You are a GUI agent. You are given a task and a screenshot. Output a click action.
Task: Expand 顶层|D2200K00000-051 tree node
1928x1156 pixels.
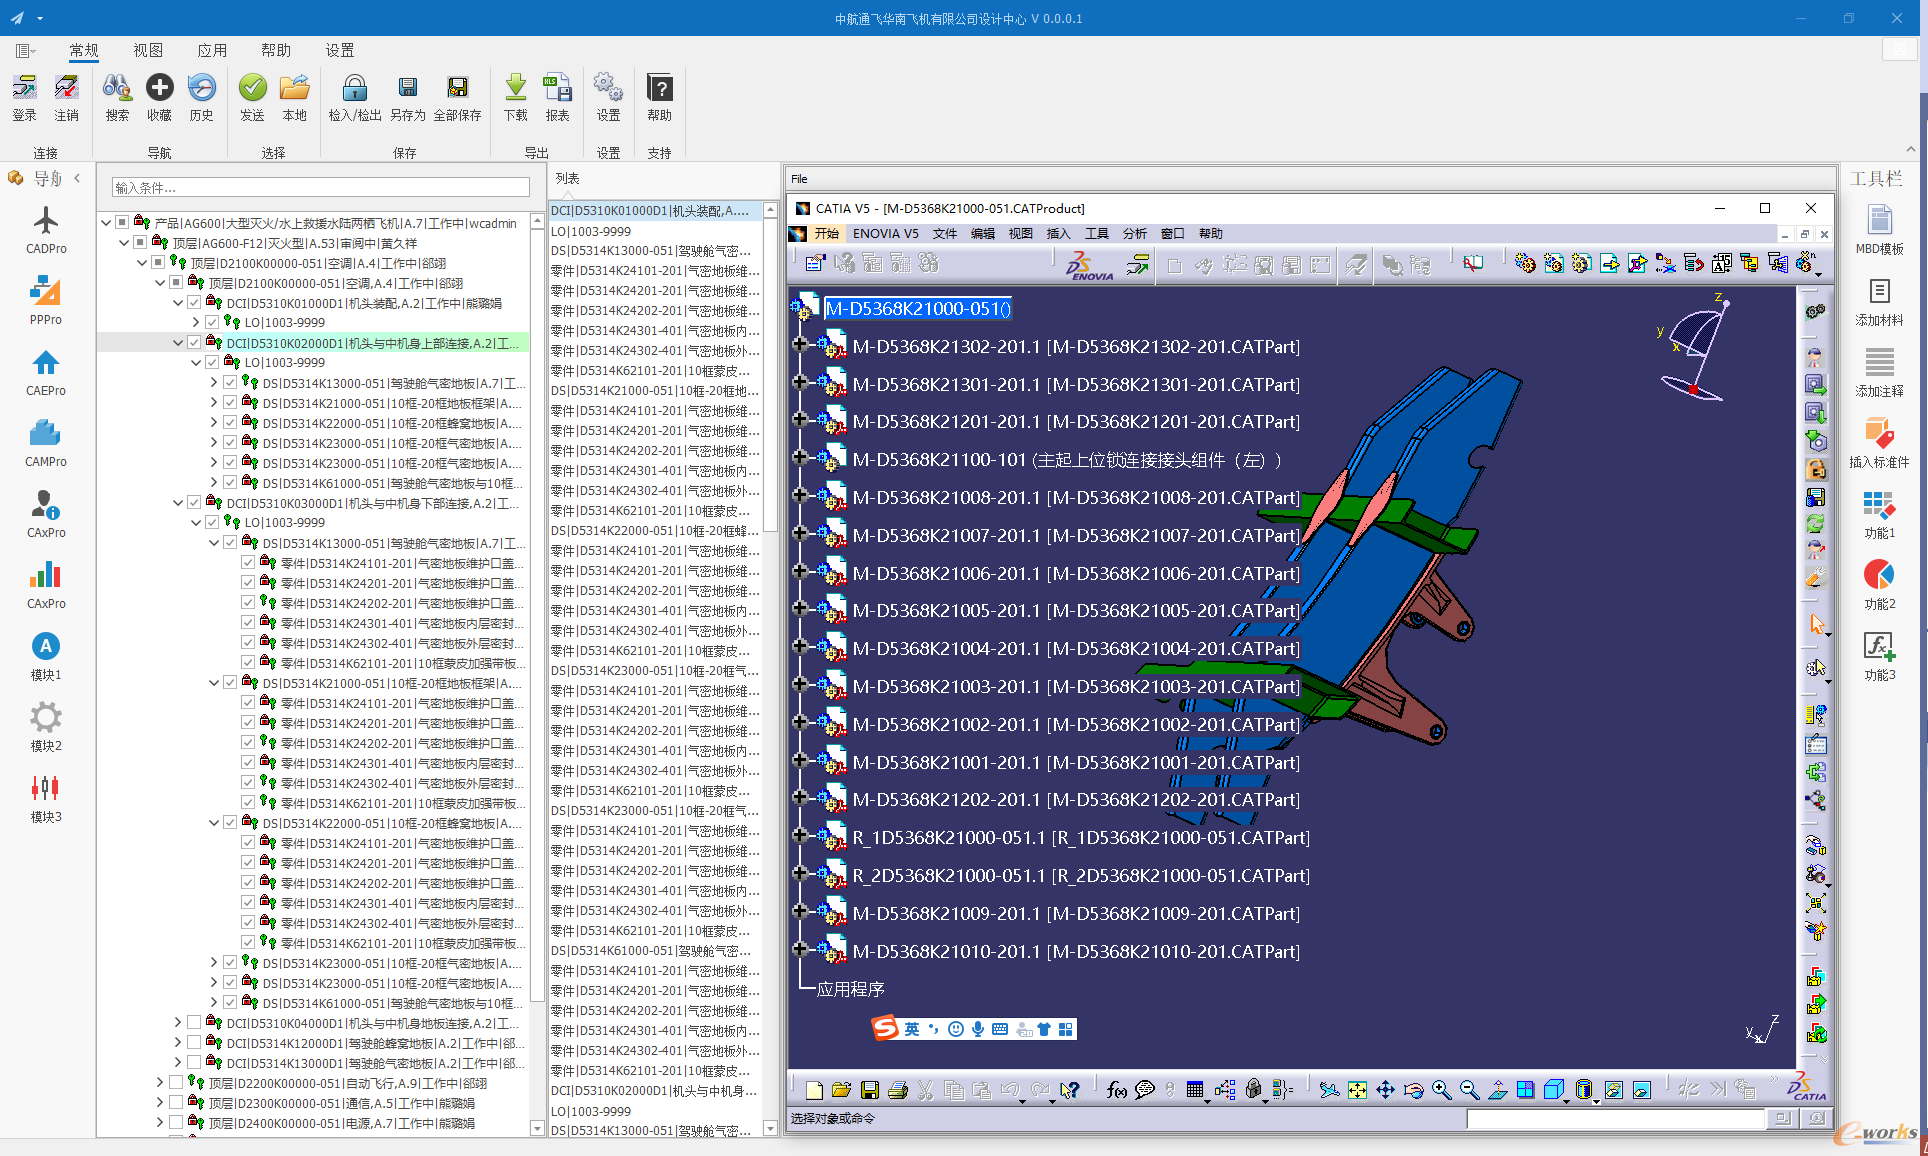pos(160,1082)
